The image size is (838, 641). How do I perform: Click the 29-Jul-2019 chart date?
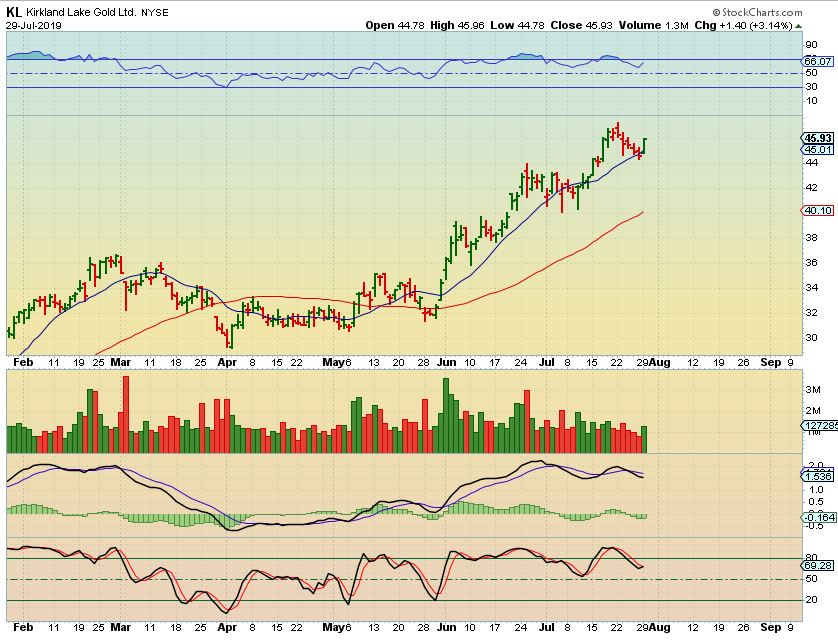point(34,25)
